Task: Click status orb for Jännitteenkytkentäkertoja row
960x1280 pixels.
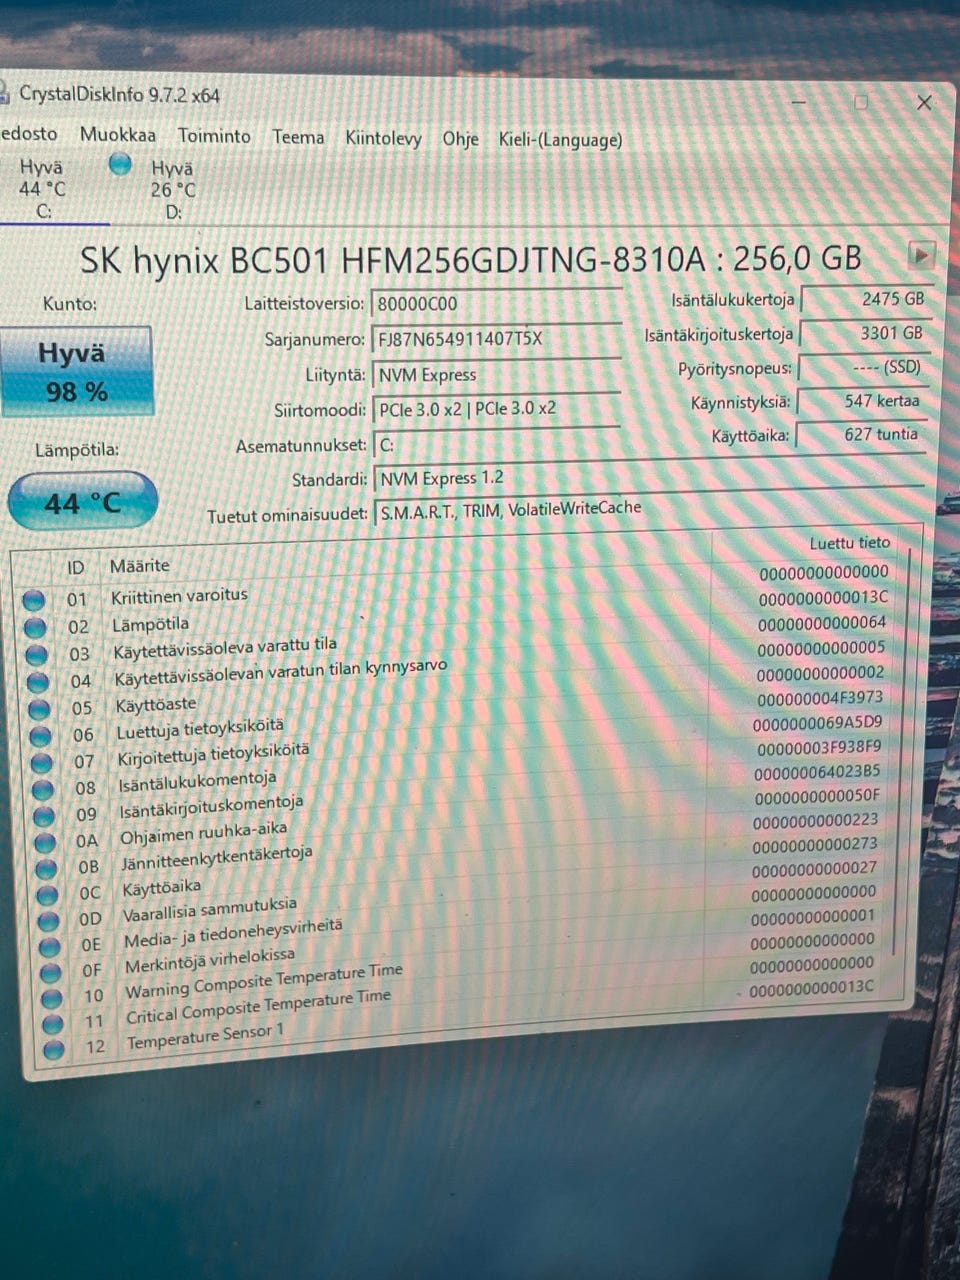Action: pyautogui.click(x=46, y=869)
